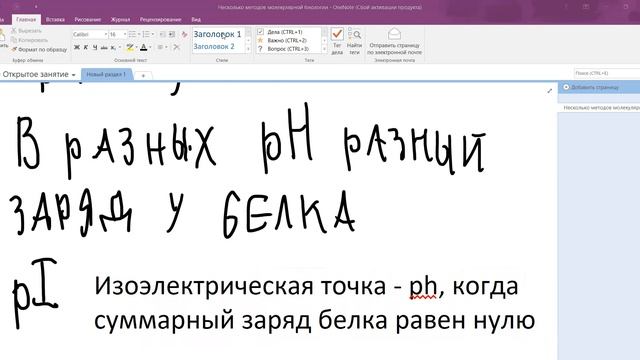Open Найти теги search

[x=354, y=41]
